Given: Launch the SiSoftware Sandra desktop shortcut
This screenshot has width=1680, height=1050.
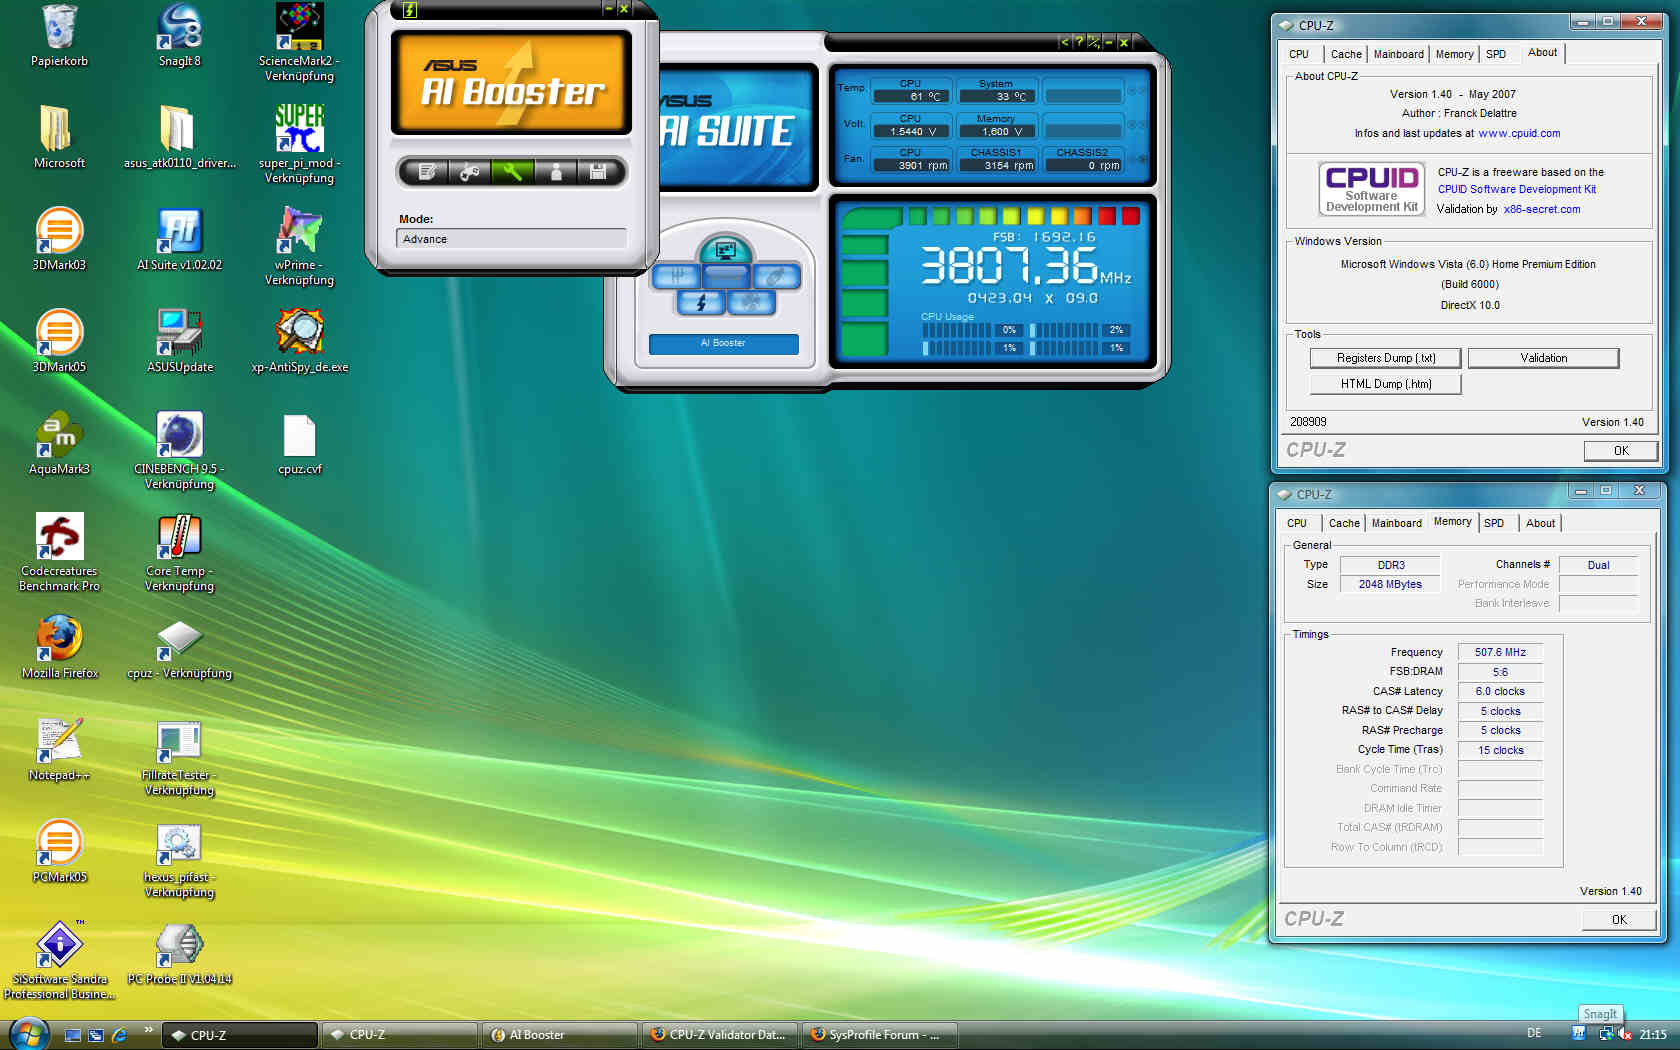Looking at the screenshot, I should 59,961.
